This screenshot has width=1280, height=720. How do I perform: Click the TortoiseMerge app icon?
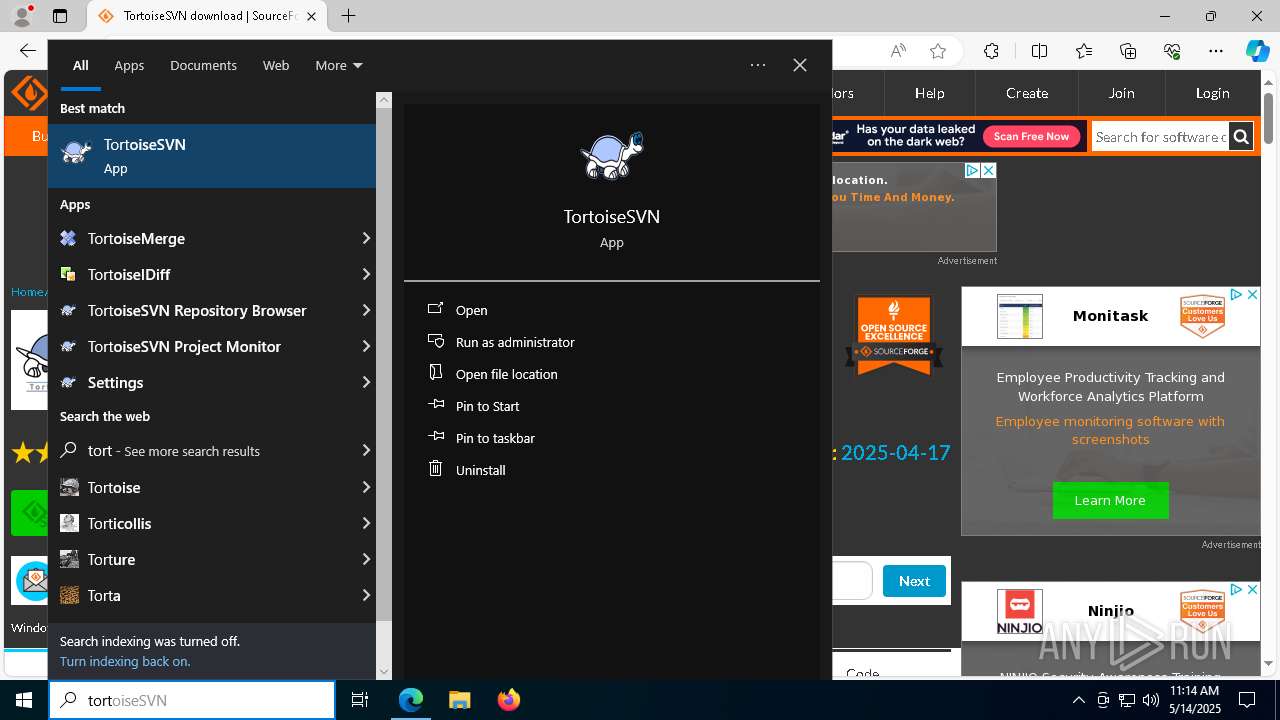point(68,238)
